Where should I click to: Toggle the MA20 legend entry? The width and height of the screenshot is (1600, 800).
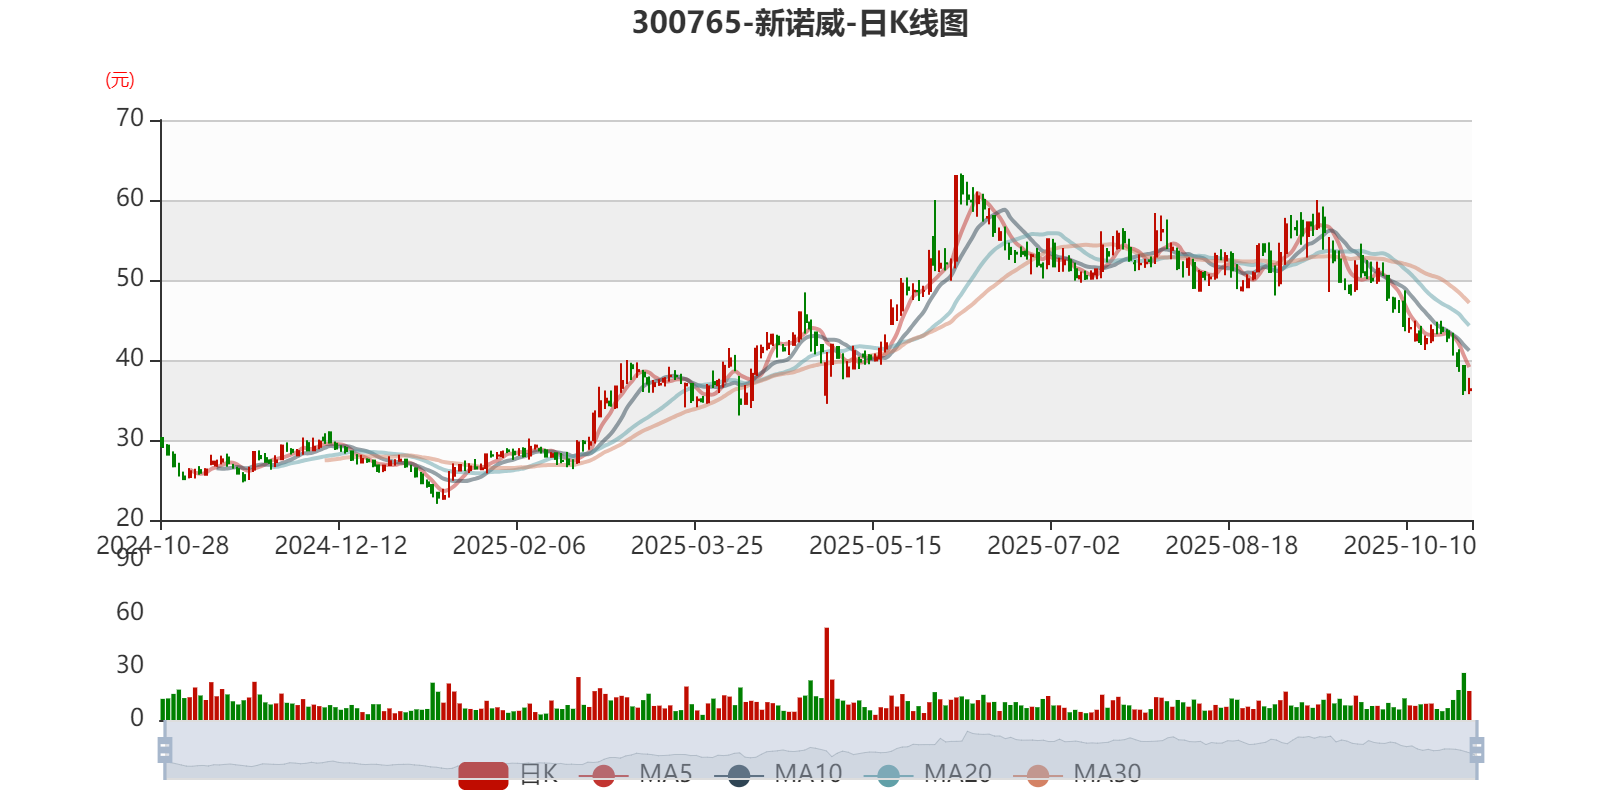pos(928,774)
